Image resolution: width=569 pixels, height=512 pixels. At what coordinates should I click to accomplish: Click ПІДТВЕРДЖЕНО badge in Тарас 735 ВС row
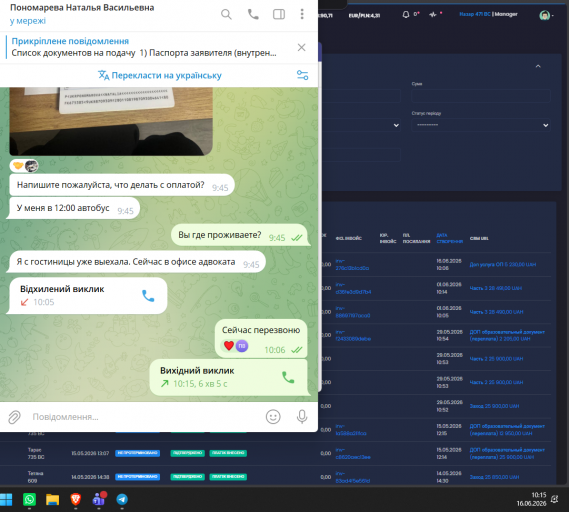(x=188, y=453)
